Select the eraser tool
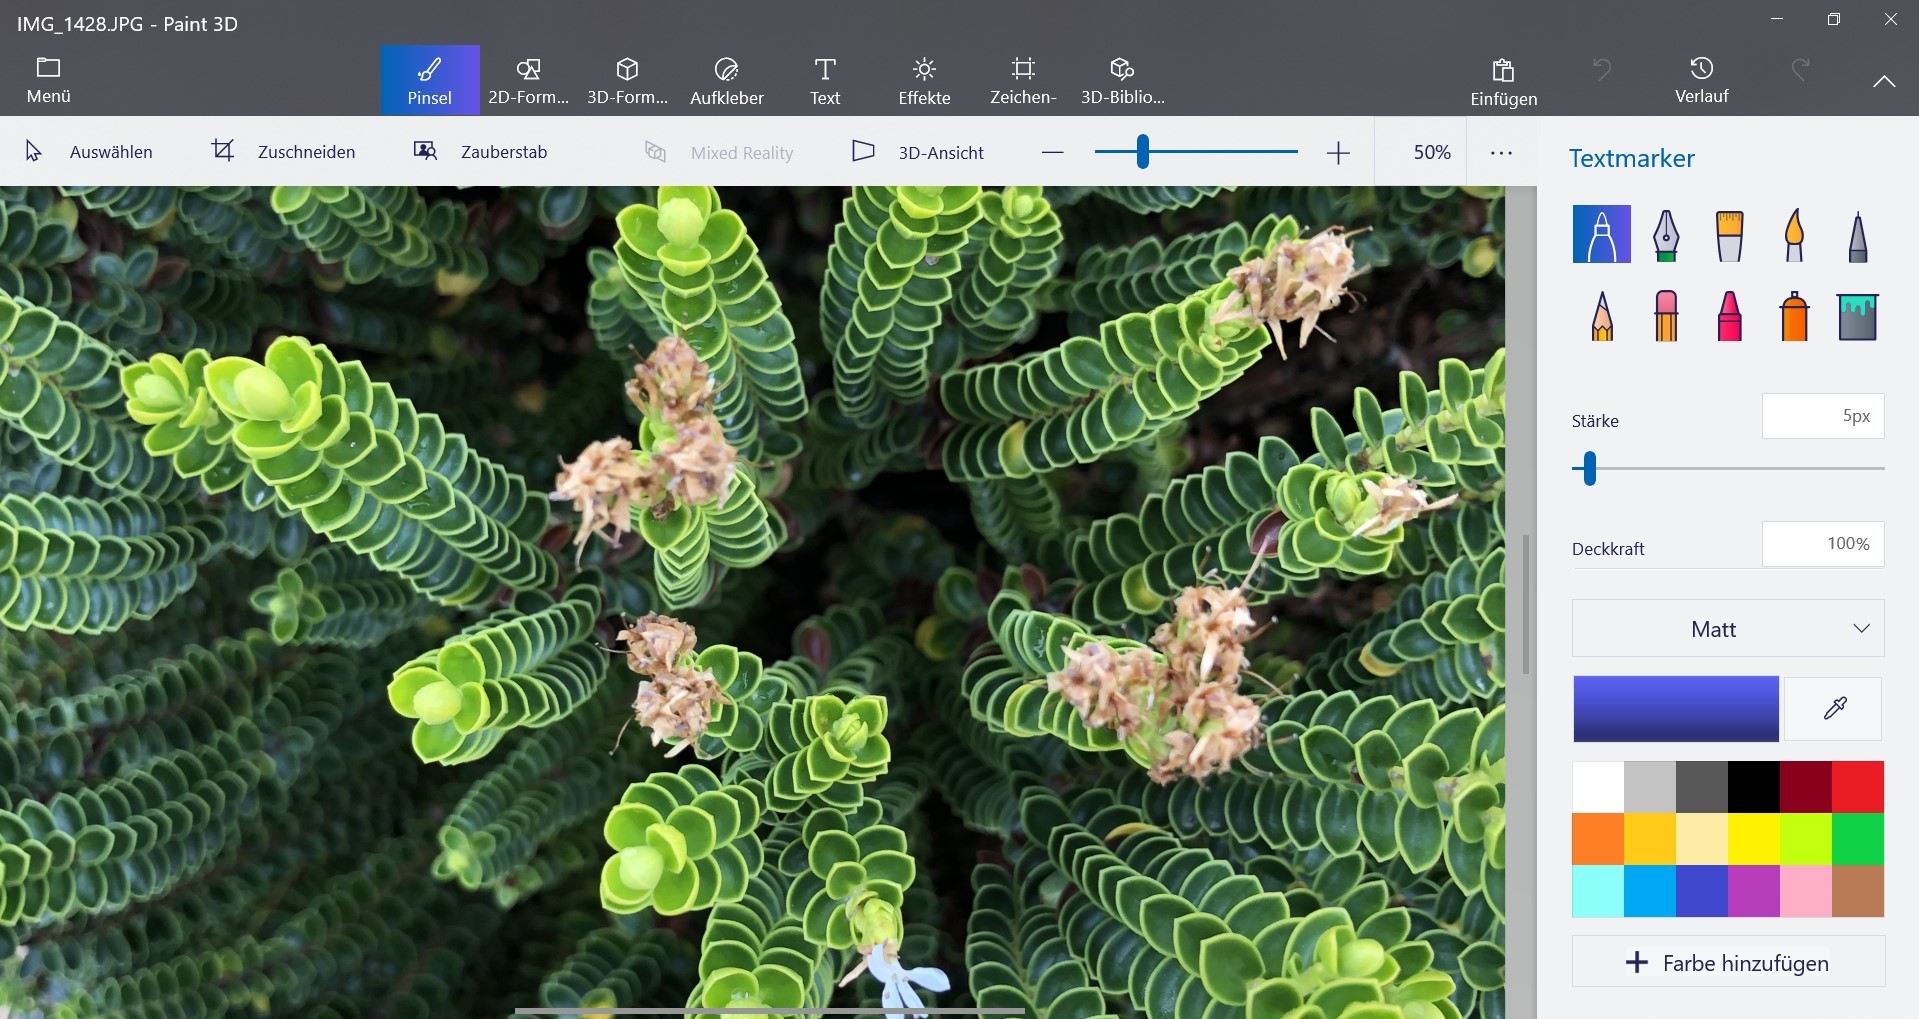The width and height of the screenshot is (1919, 1019). 1665,316
